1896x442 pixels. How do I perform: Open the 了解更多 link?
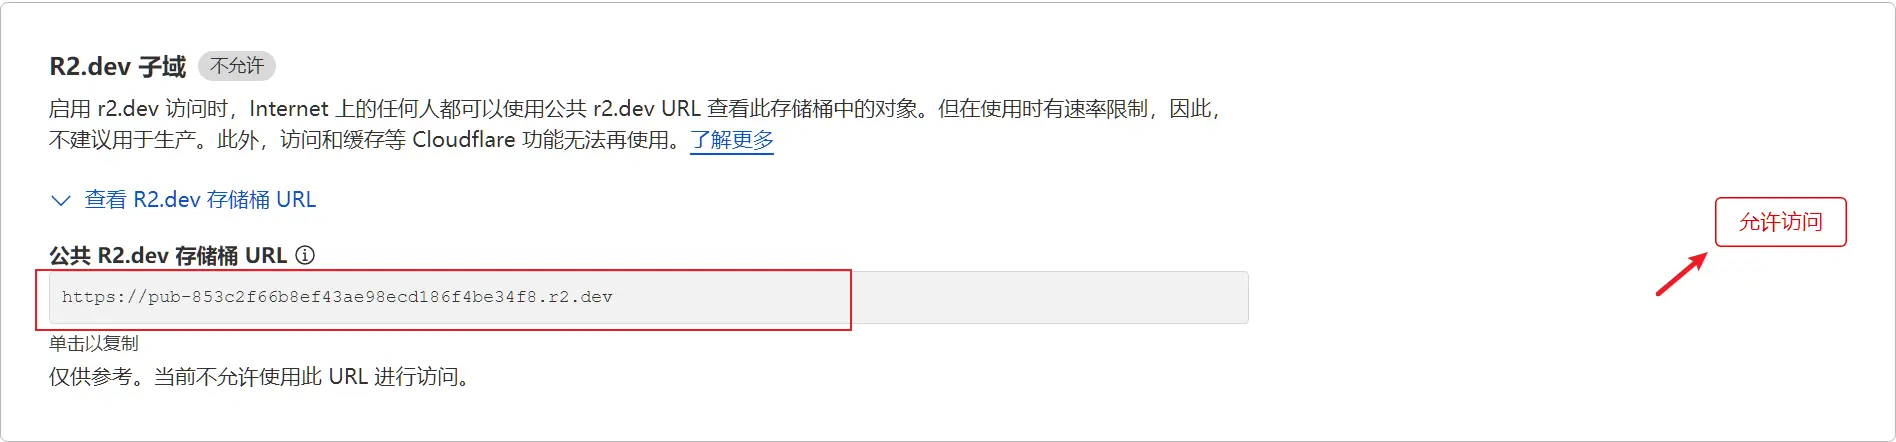point(732,140)
